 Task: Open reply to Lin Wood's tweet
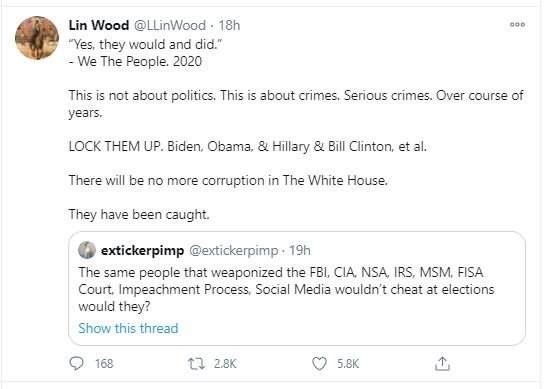pos(77,363)
